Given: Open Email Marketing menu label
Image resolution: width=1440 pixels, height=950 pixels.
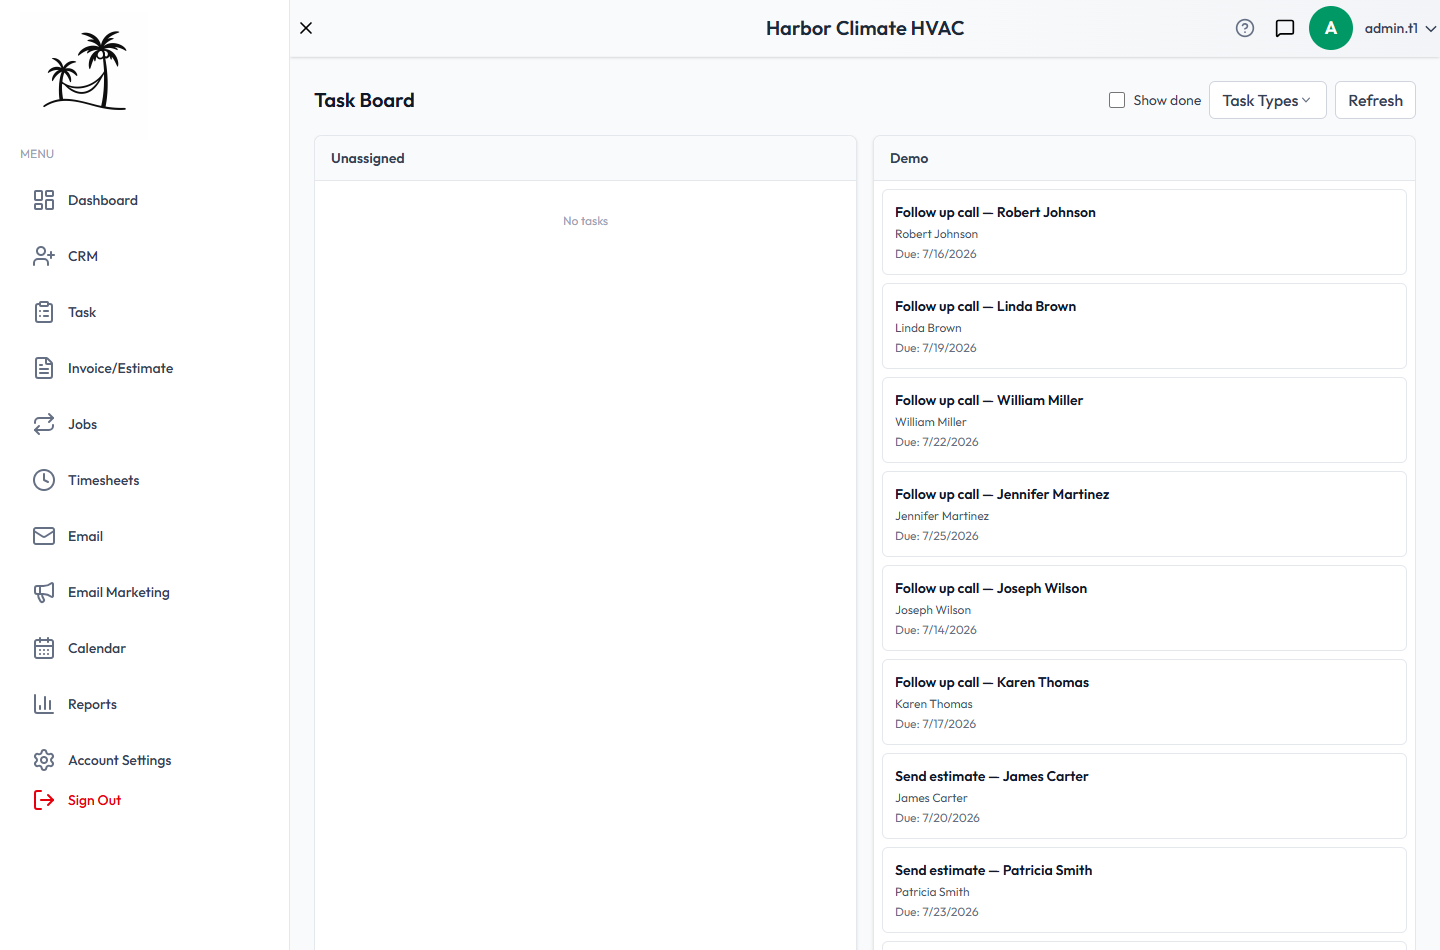Looking at the screenshot, I should (x=119, y=592).
